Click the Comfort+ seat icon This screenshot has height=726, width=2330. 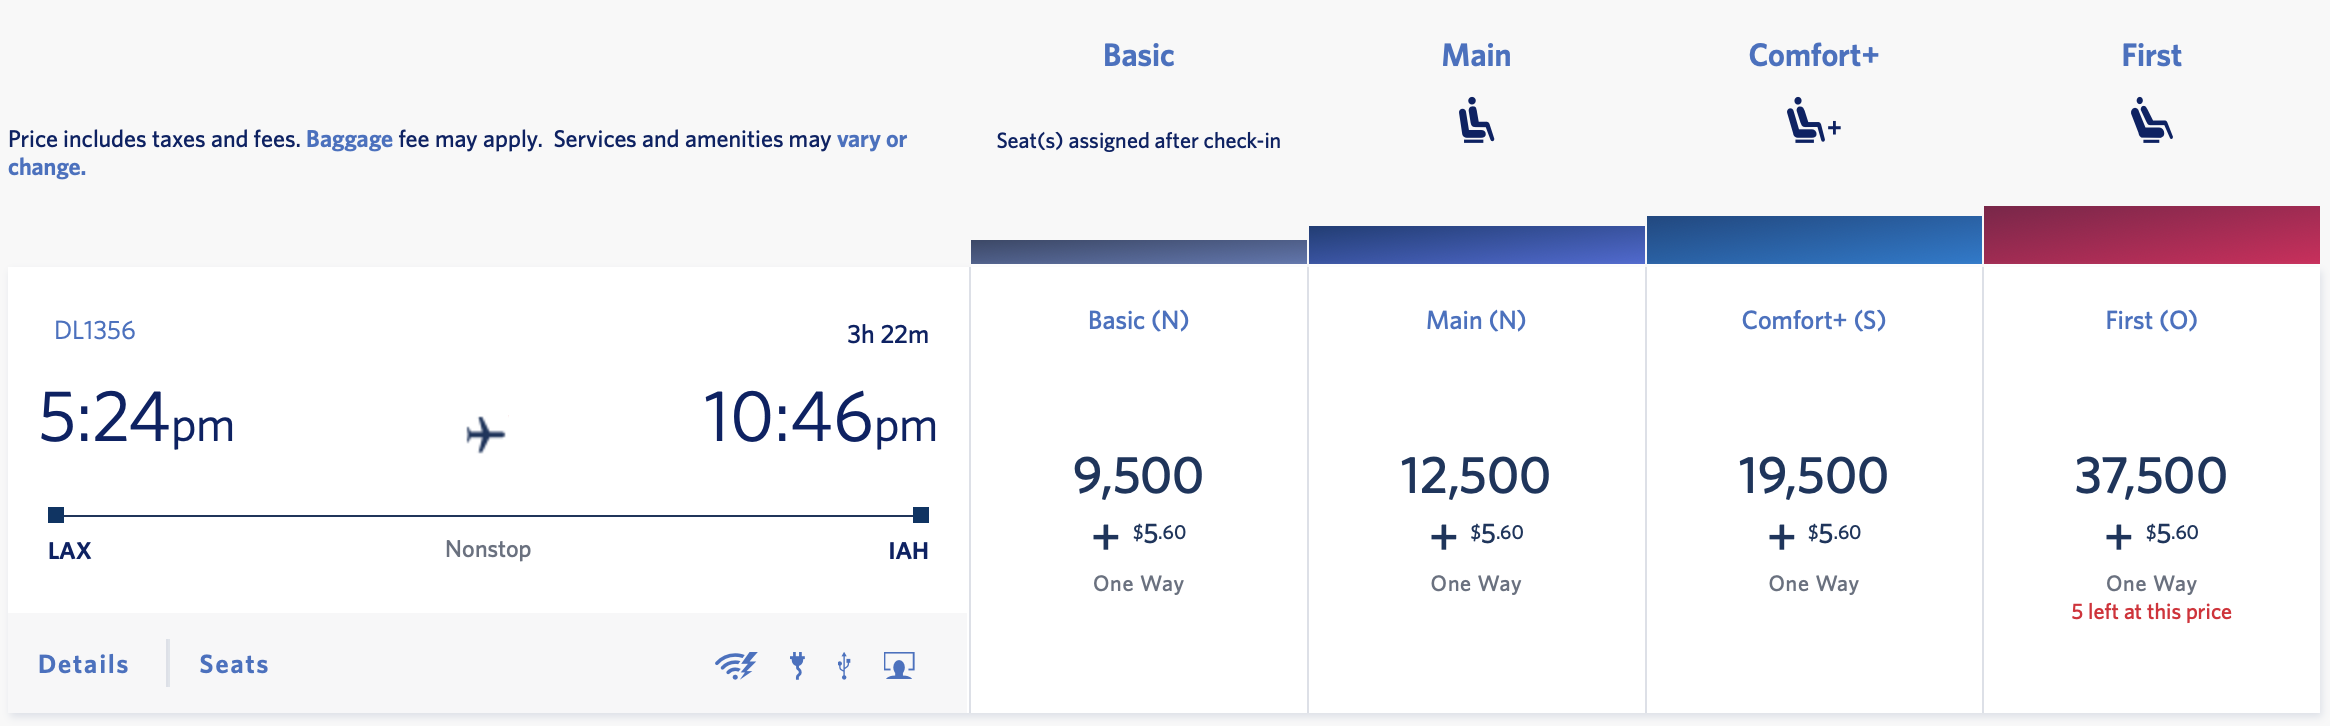click(1810, 120)
